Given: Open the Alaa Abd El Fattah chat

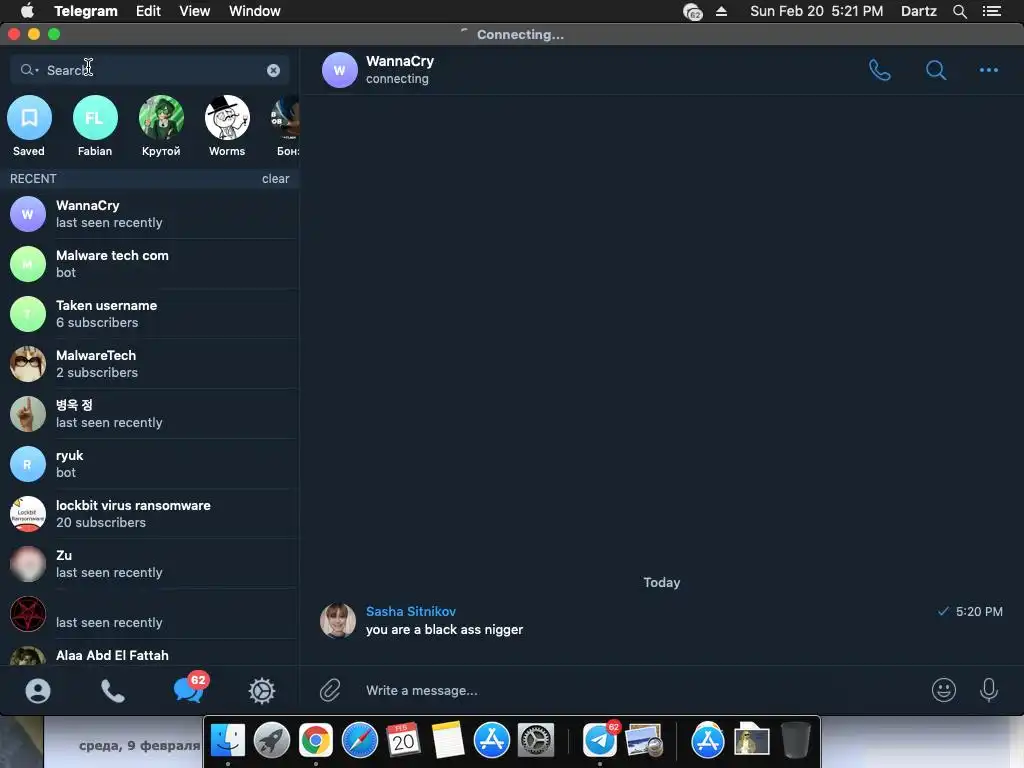Looking at the screenshot, I should [x=150, y=654].
